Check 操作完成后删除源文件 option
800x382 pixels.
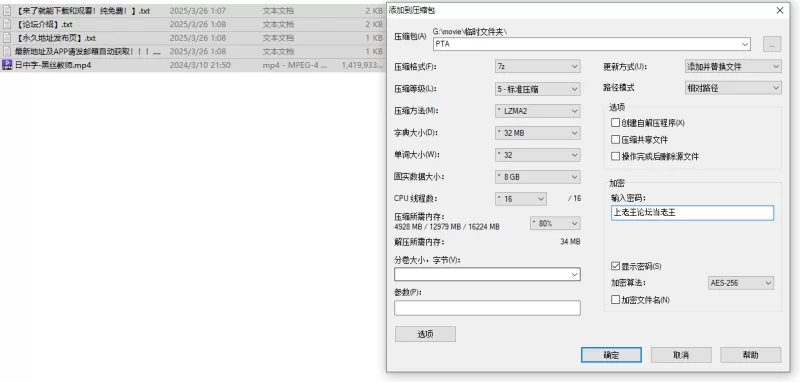click(x=615, y=157)
